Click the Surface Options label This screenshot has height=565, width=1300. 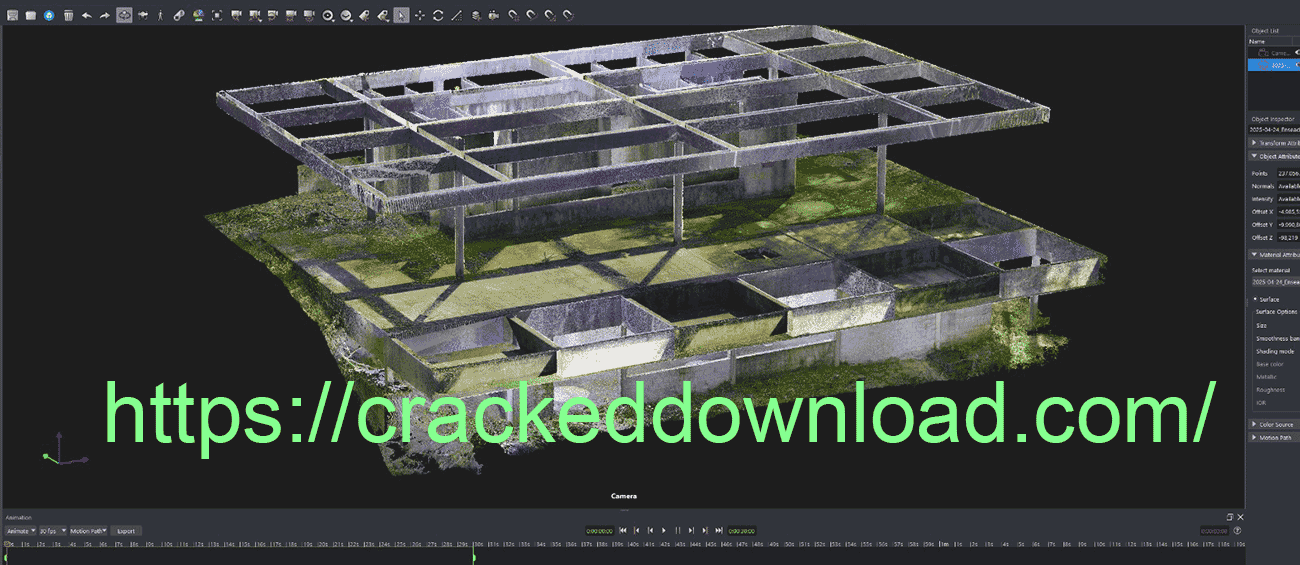pos(1277,312)
